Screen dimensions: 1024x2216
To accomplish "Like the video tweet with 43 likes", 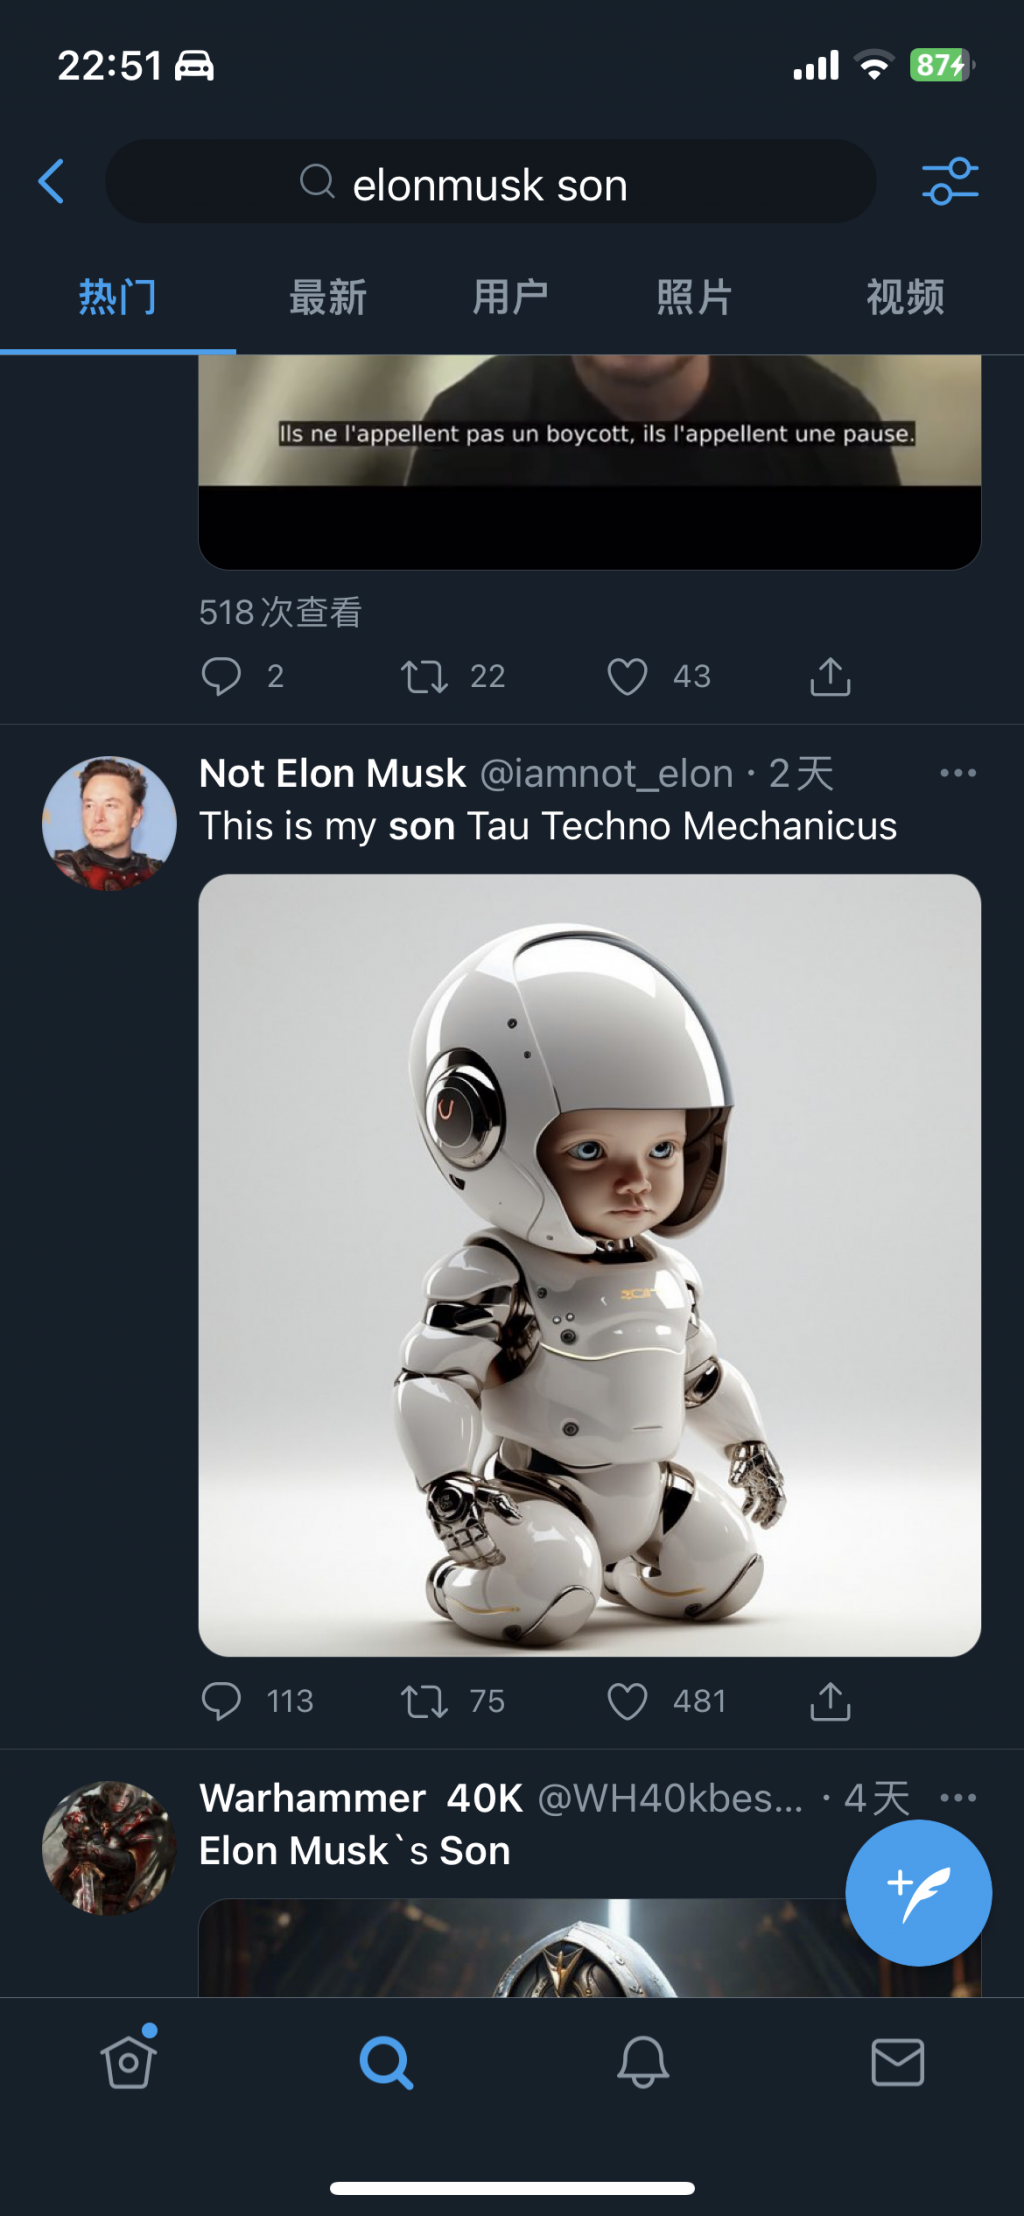I will coord(627,677).
